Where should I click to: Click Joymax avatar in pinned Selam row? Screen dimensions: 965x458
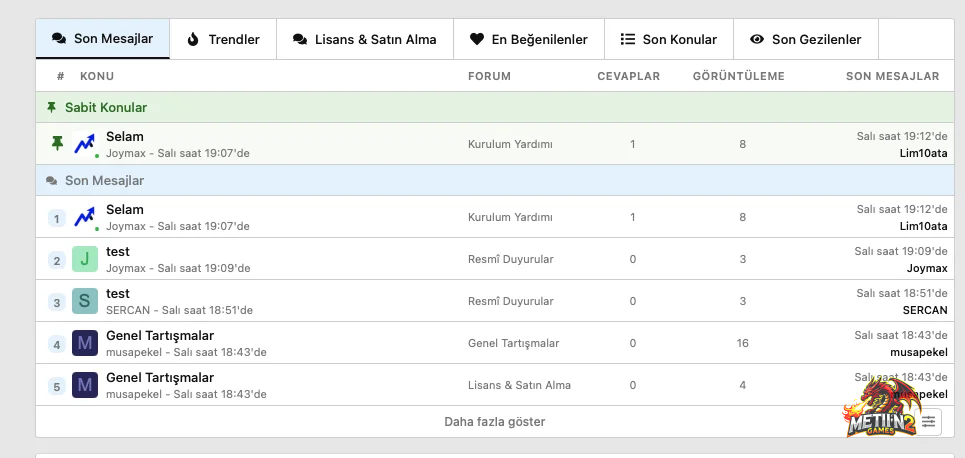click(85, 143)
